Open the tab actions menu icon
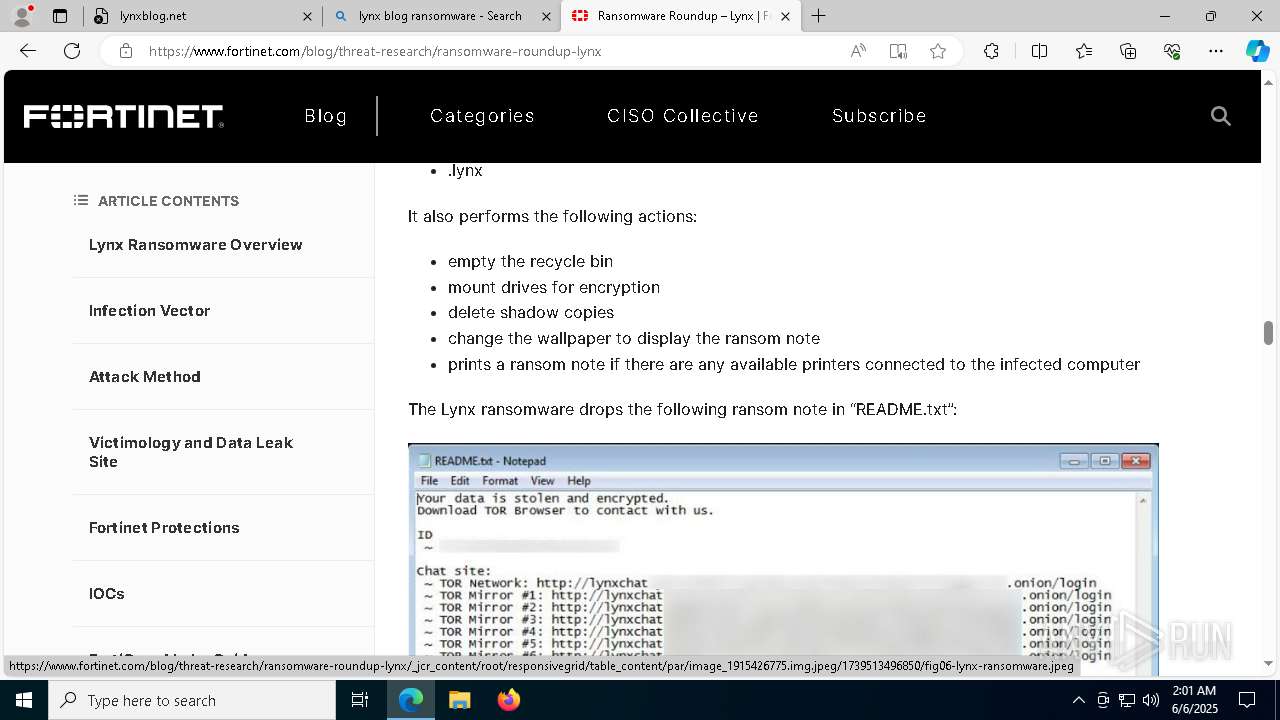 (60, 16)
